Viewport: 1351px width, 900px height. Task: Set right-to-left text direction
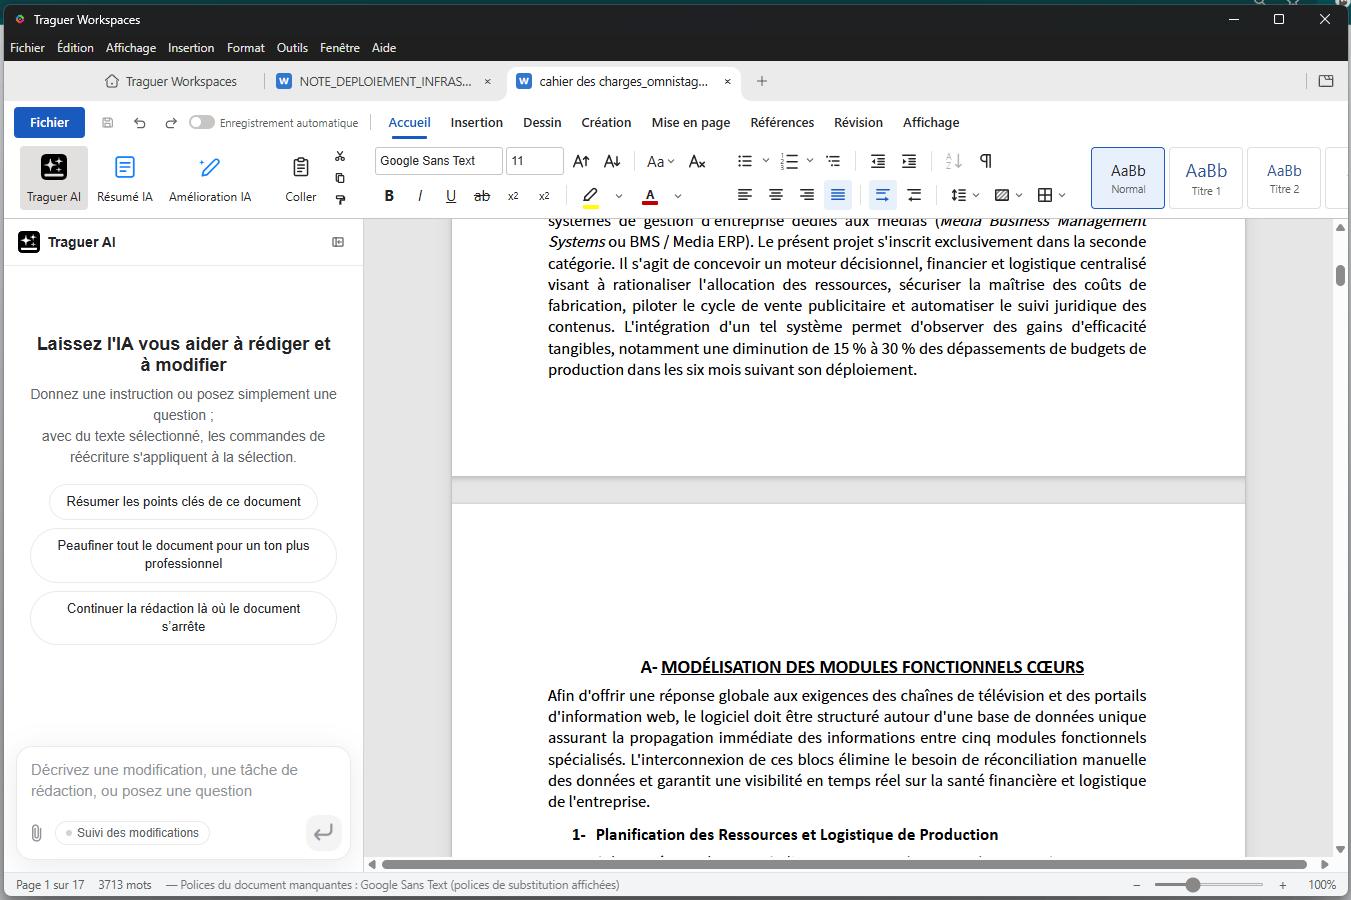pos(914,195)
